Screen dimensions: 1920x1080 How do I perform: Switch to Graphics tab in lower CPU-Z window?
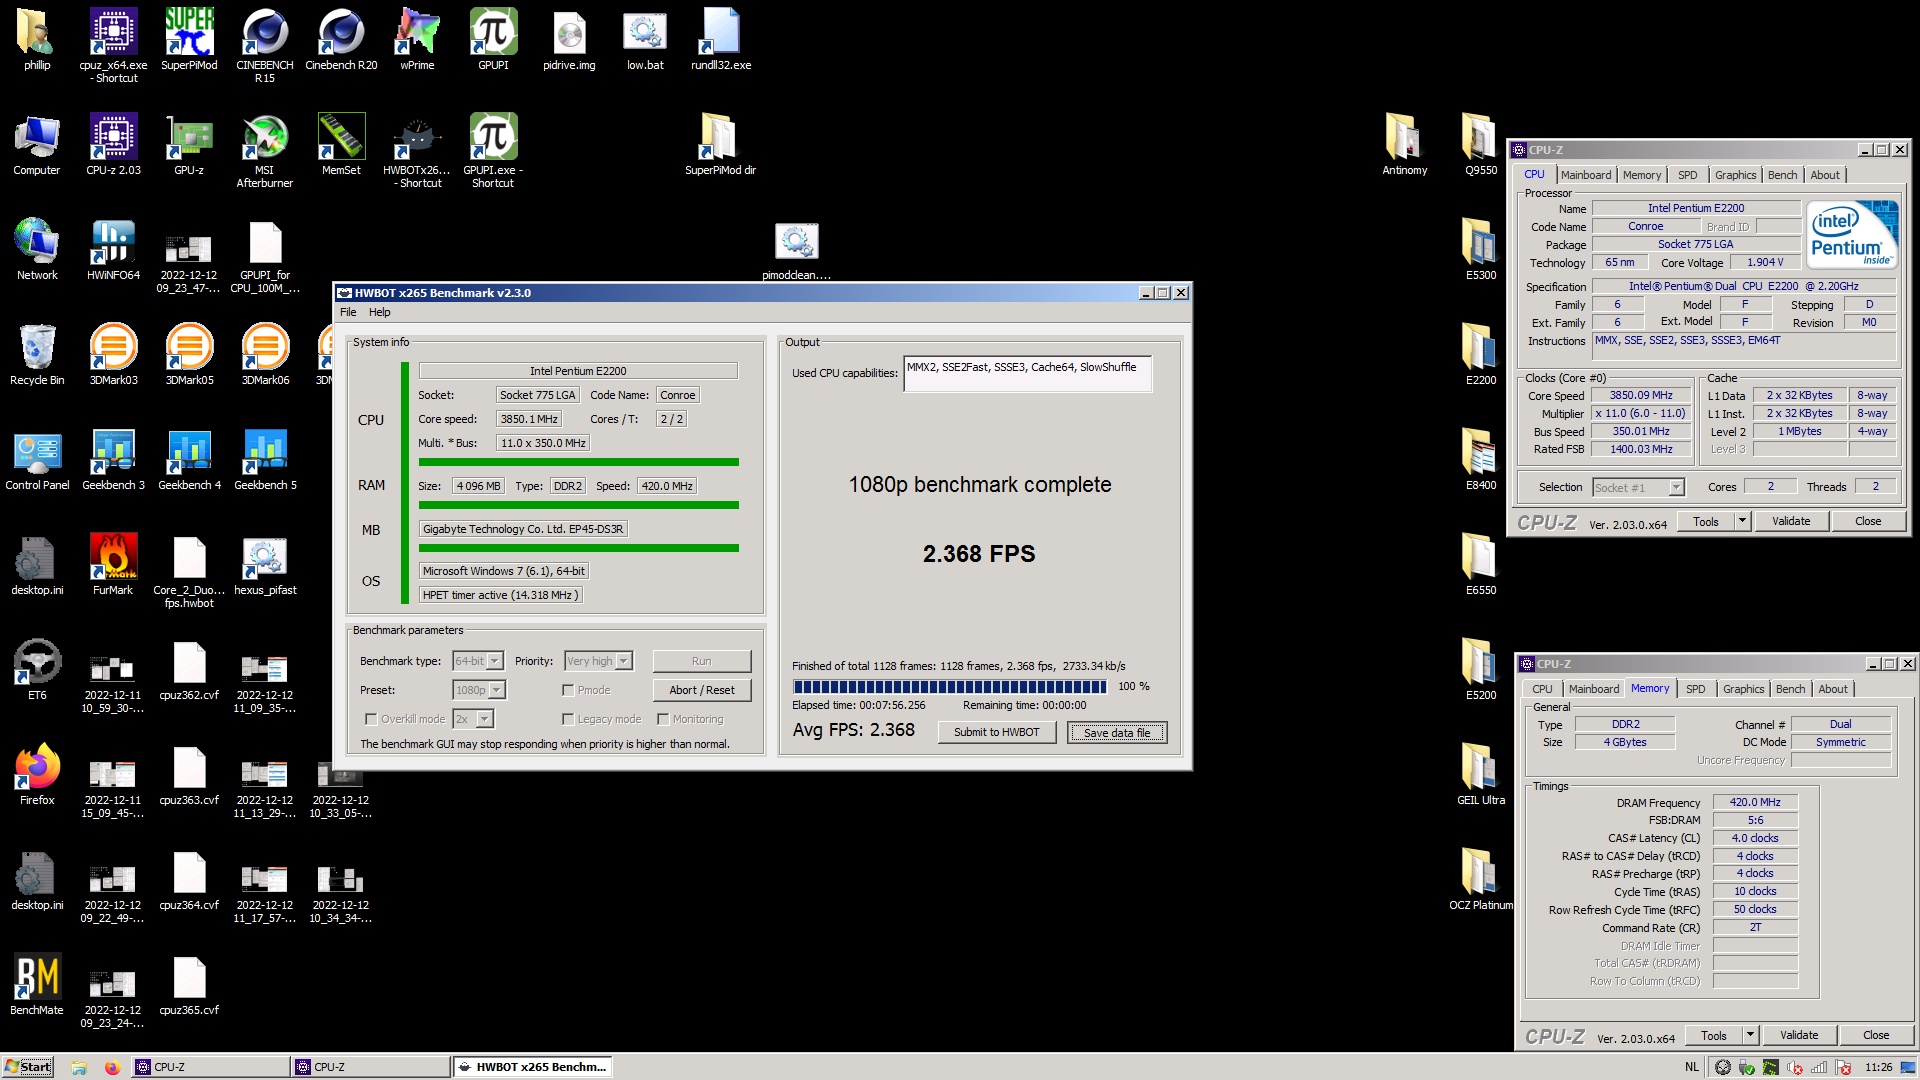[1743, 689]
